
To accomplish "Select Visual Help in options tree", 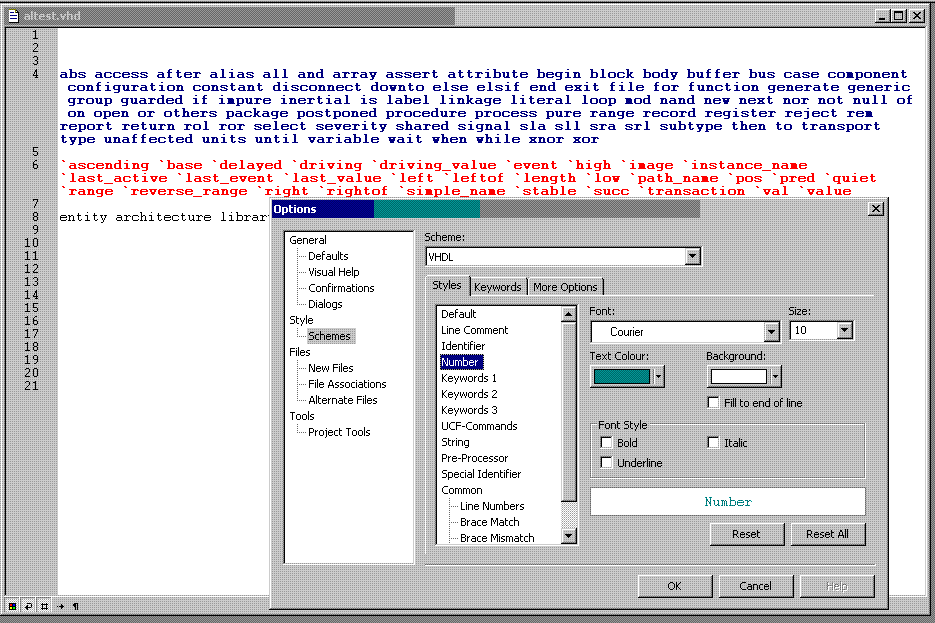I will (x=333, y=272).
